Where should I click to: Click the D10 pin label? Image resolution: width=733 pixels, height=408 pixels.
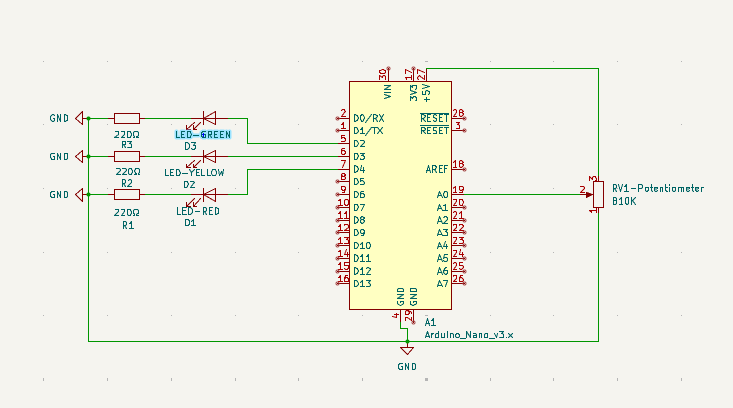tap(362, 246)
